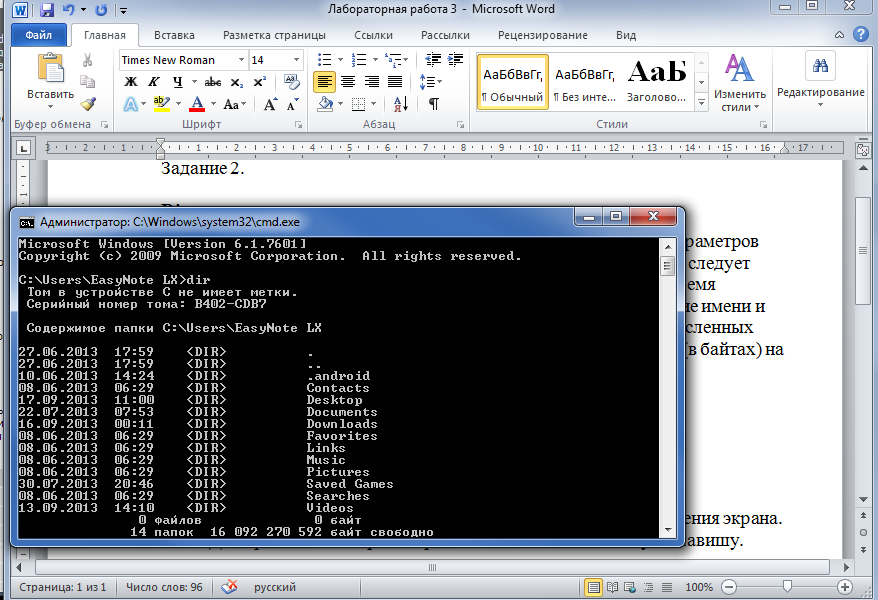Select the Заголово... heading style
Screen dimensions: 878x600
point(656,82)
